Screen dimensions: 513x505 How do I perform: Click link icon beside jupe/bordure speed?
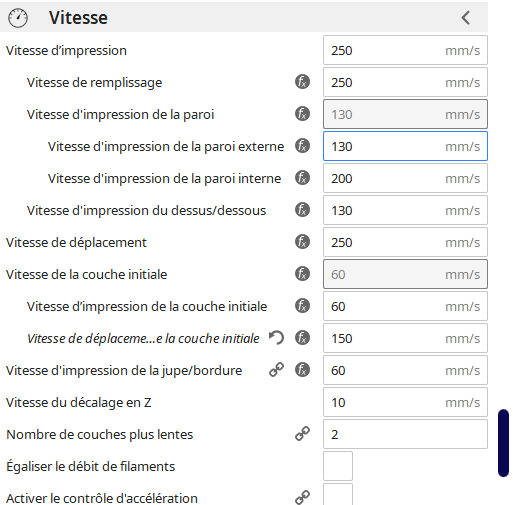click(276, 370)
